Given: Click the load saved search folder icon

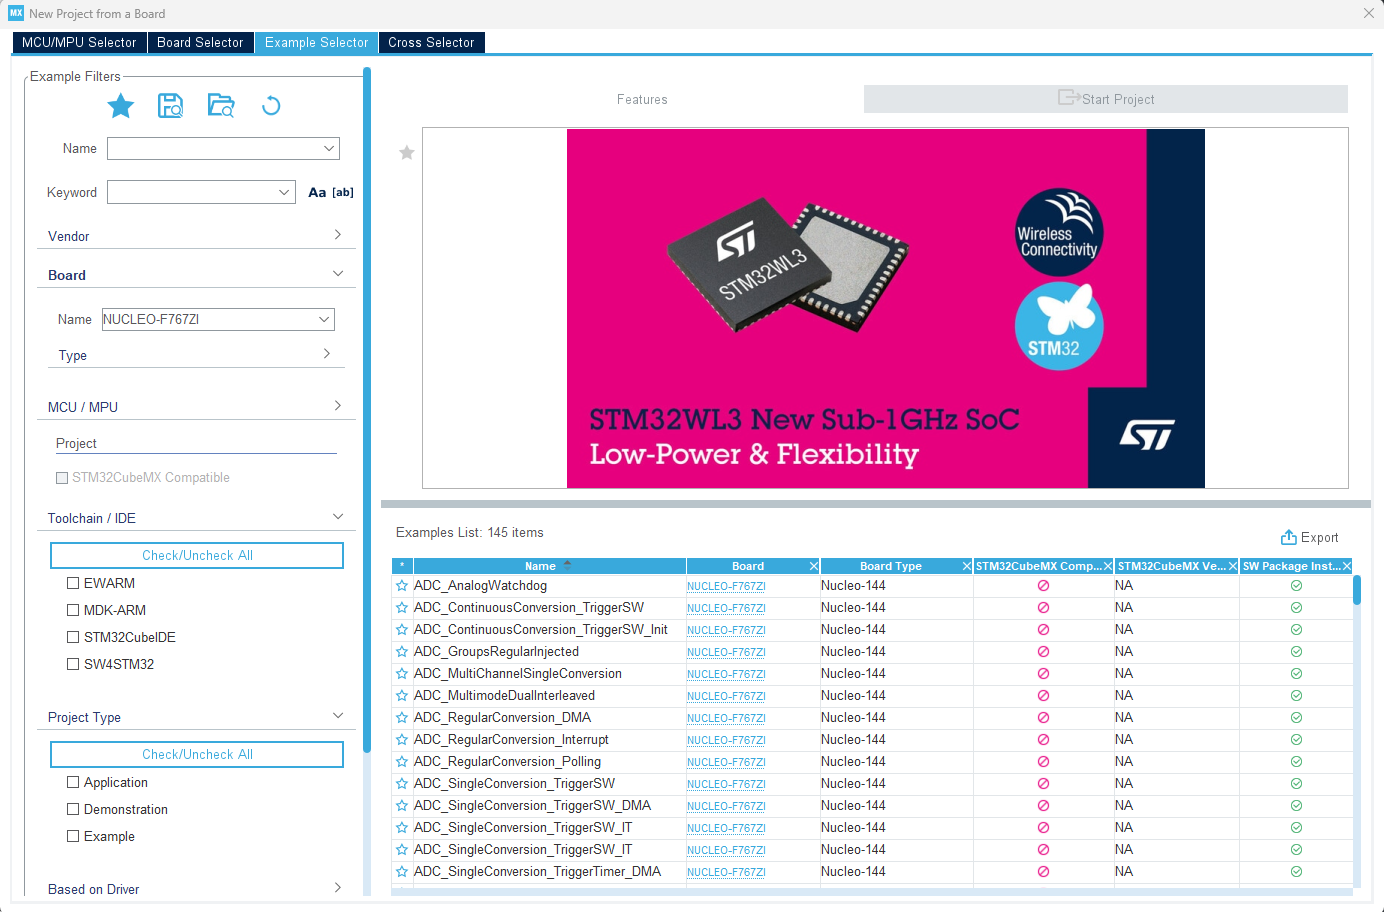Looking at the screenshot, I should 221,105.
